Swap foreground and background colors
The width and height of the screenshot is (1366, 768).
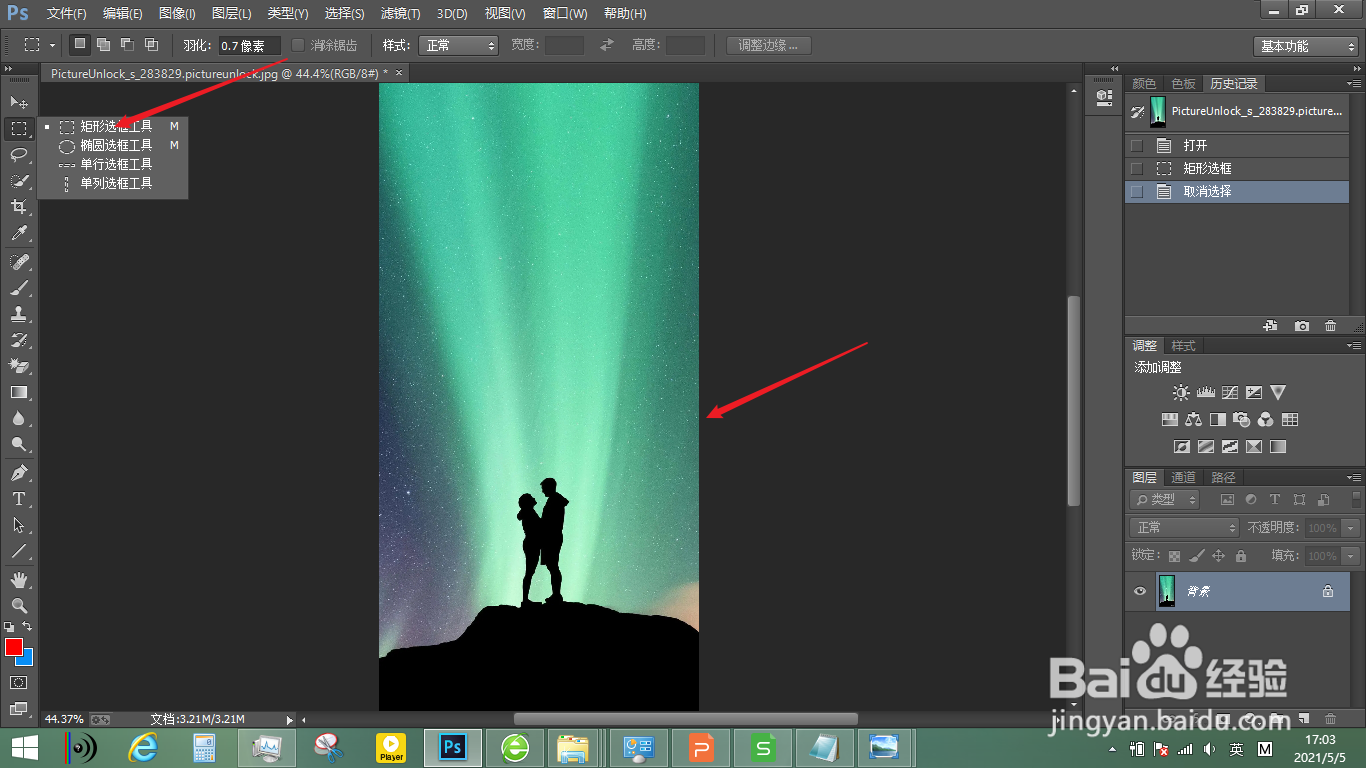[x=27, y=627]
